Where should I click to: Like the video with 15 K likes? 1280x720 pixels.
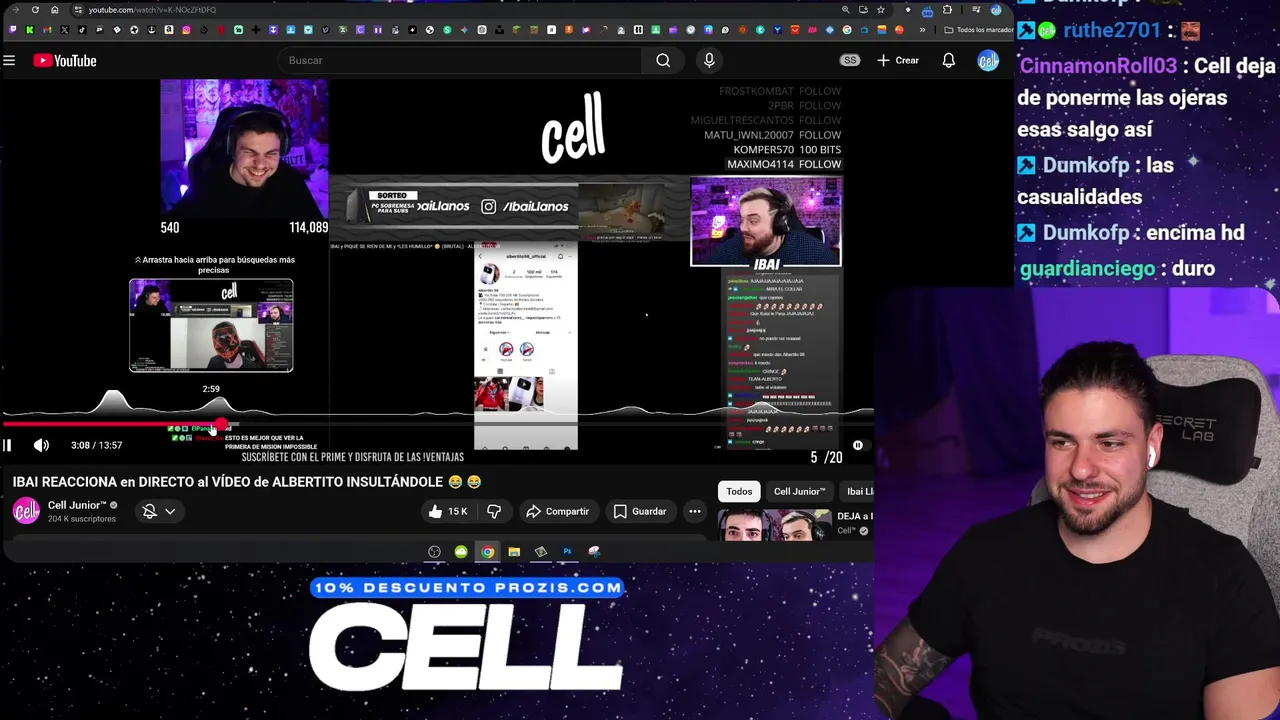tap(447, 511)
